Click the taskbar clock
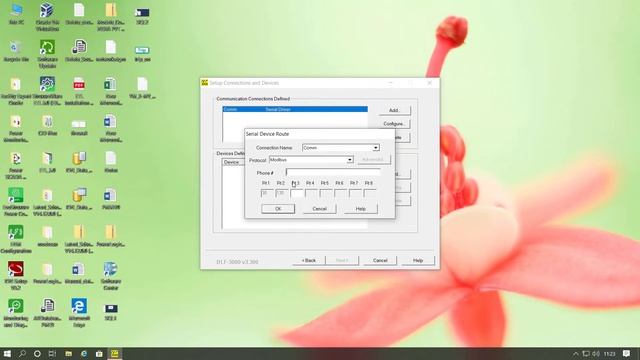640x360 pixels. click(x=609, y=353)
